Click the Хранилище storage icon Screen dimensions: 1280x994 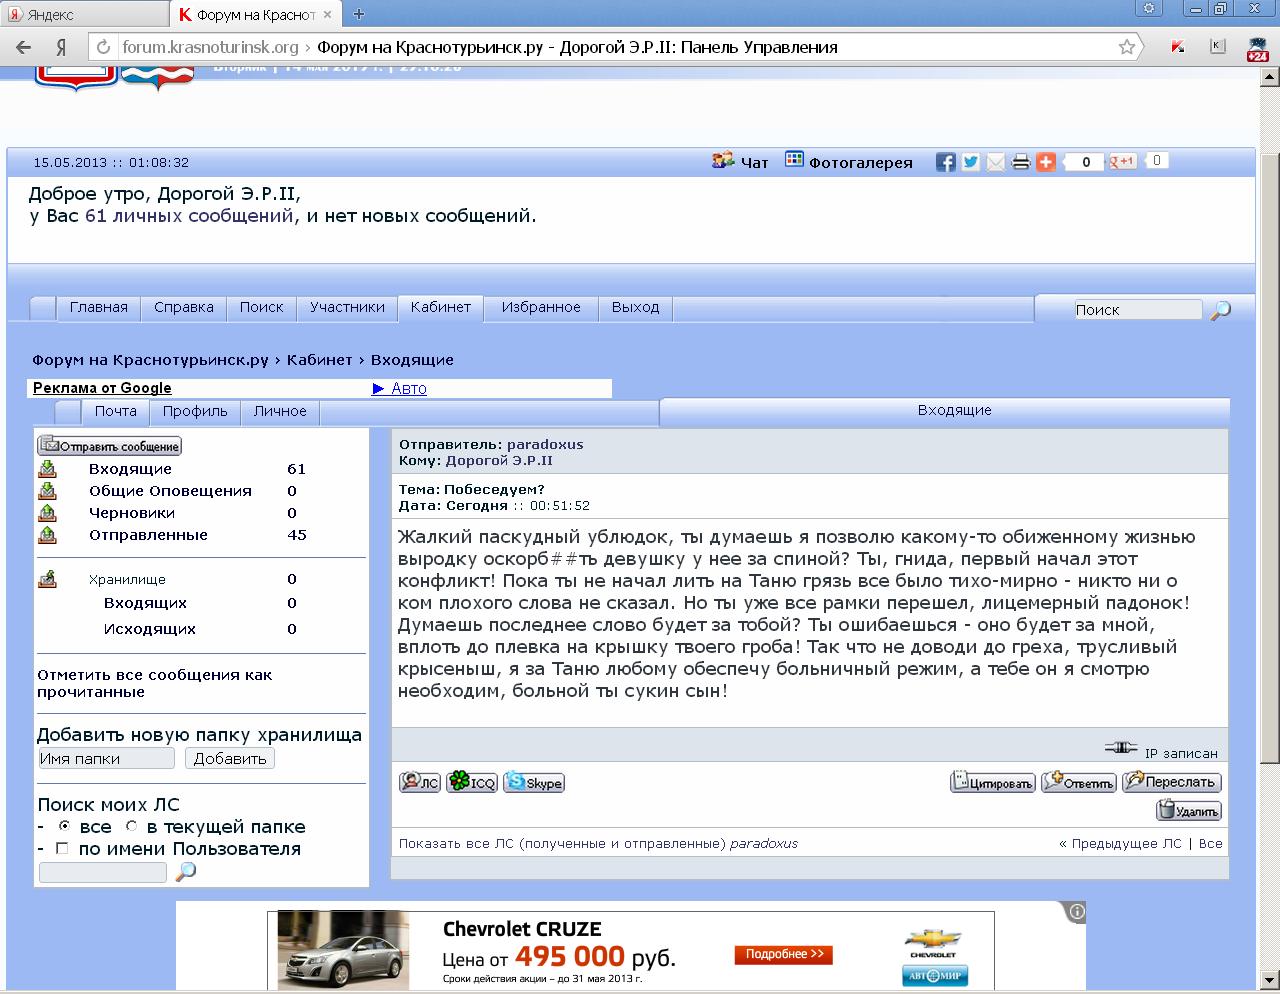point(47,579)
